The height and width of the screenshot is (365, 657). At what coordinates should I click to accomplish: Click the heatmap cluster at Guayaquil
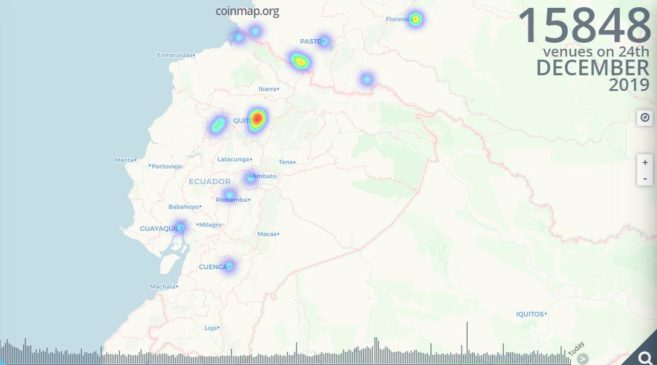pos(180,227)
